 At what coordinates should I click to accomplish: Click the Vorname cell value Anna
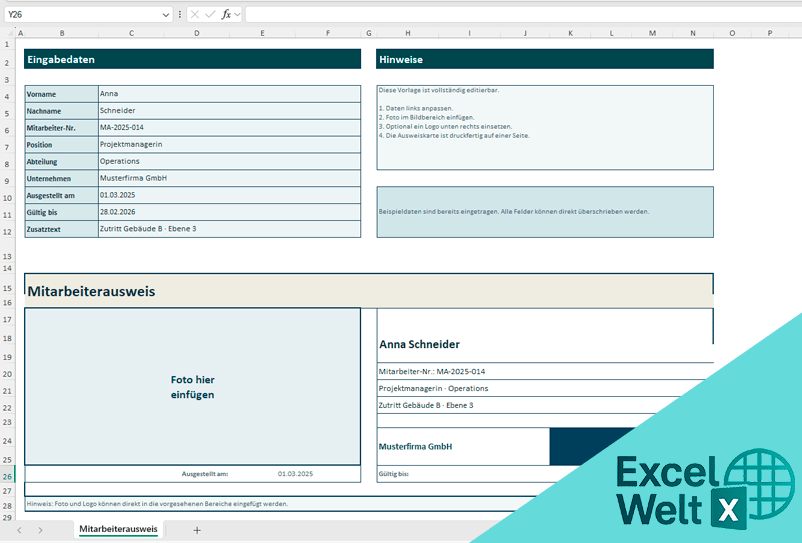coord(228,93)
